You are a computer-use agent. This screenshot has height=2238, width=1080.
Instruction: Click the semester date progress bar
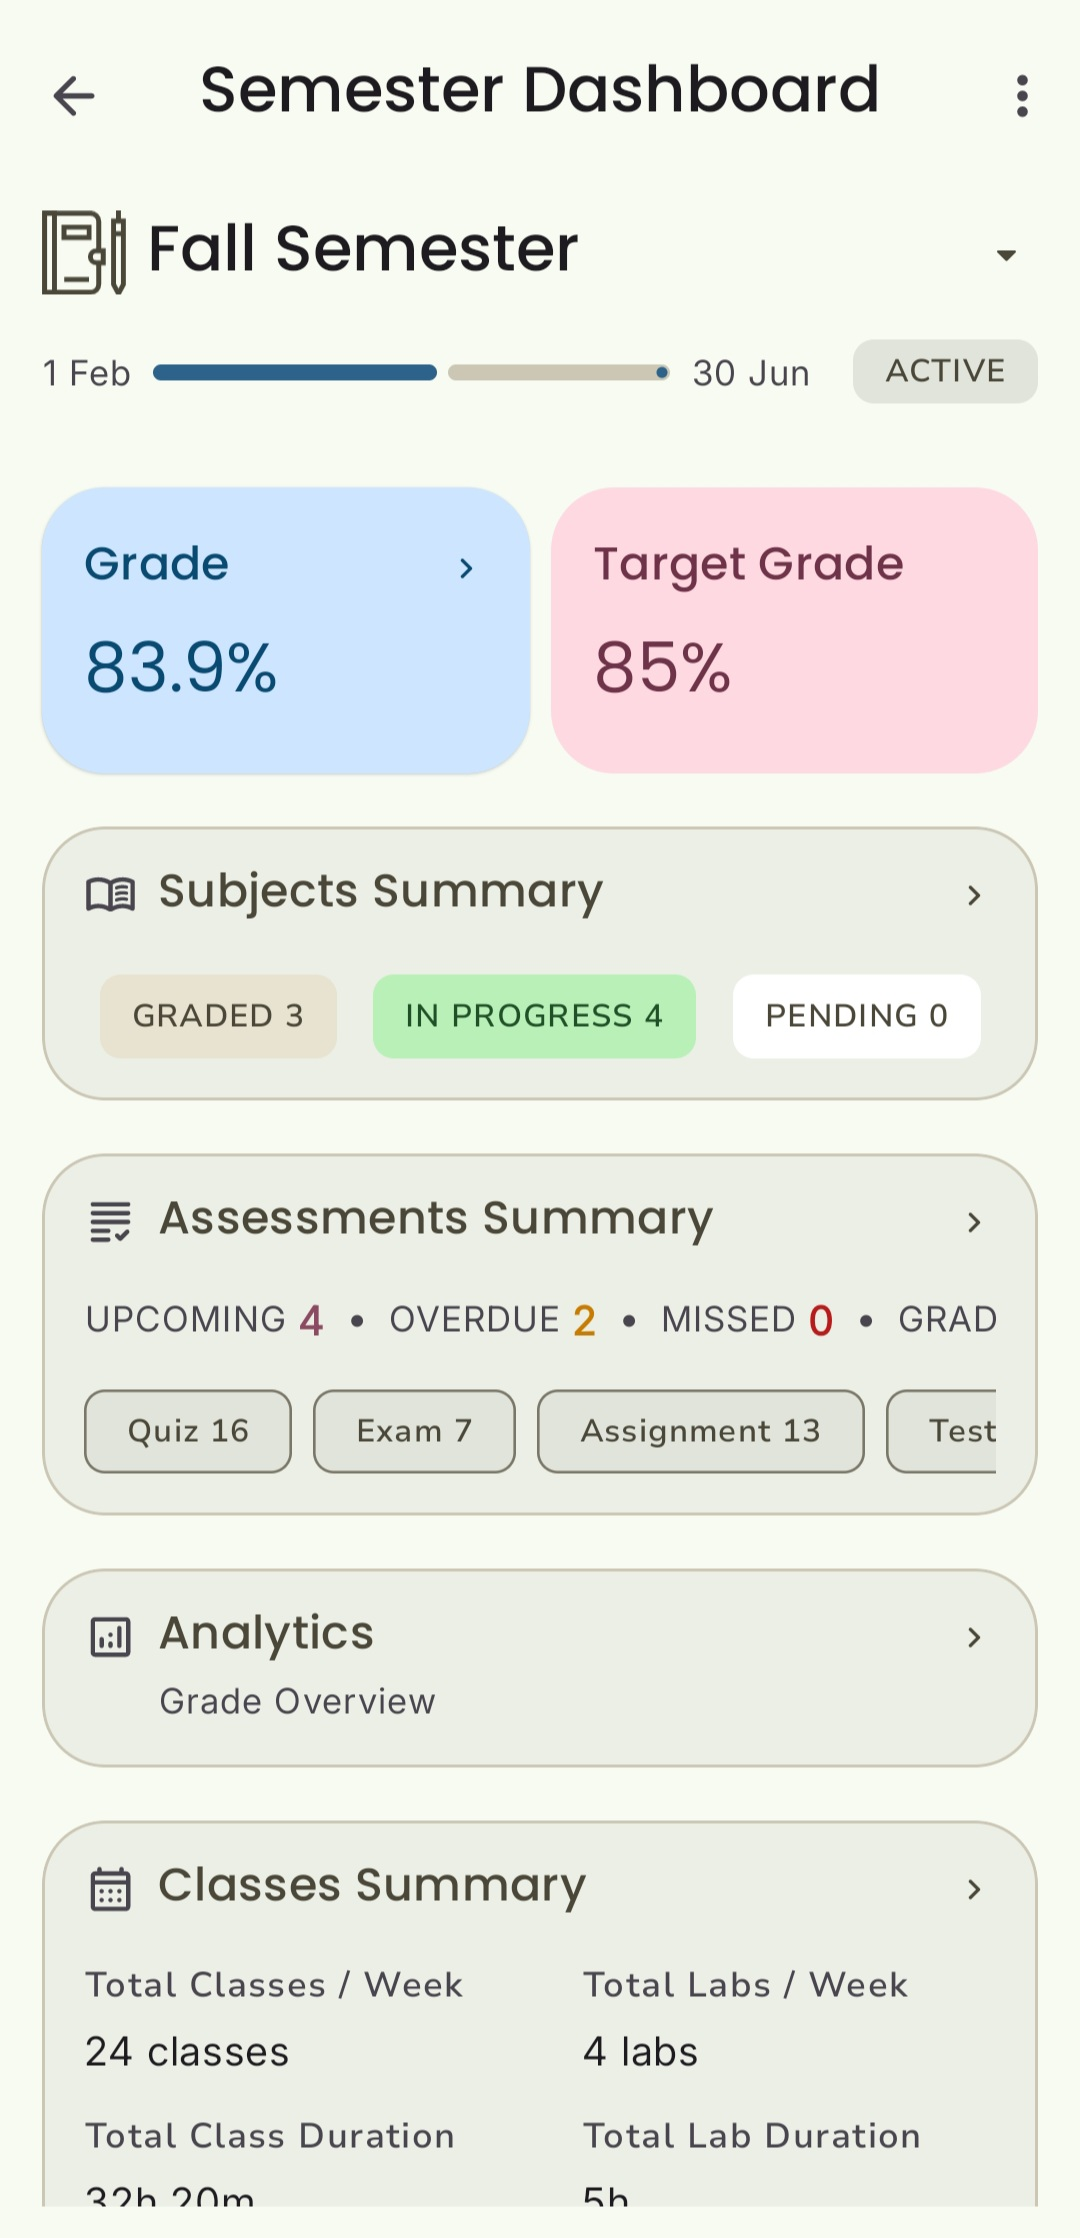411,373
